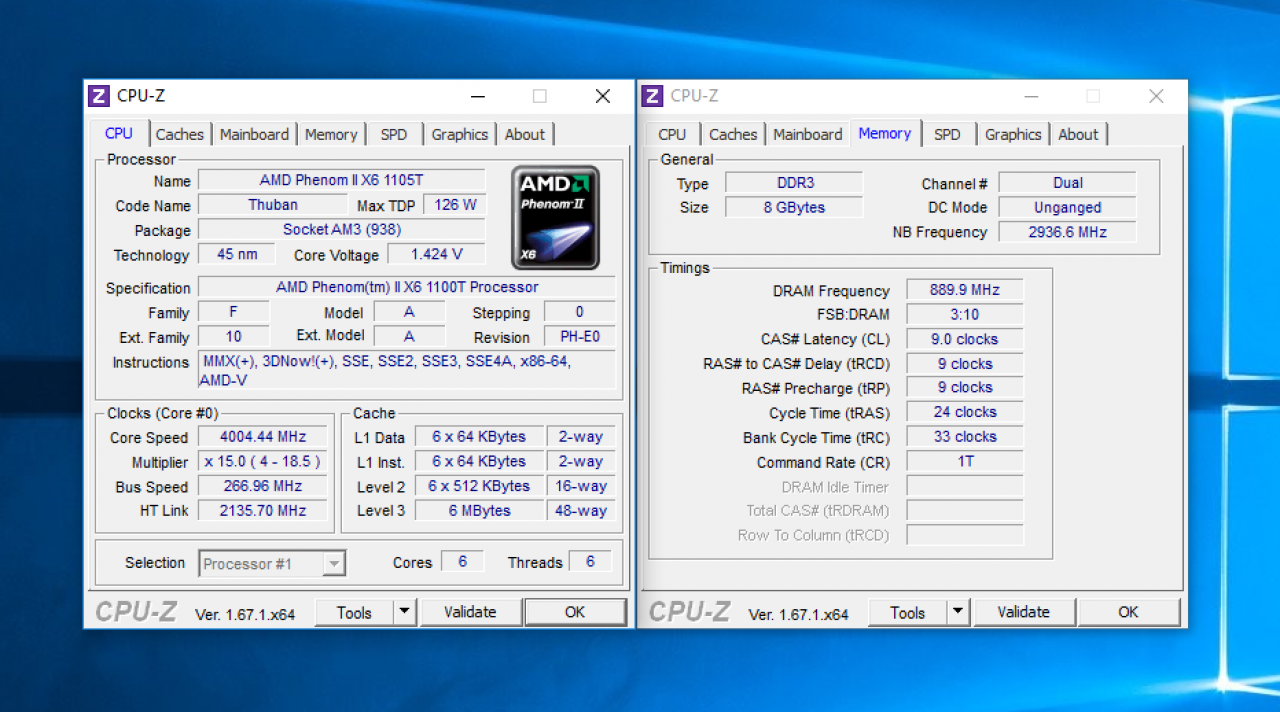Screen dimensions: 1280x712
Task: Click Tools button in right CPU-Z window
Action: point(908,613)
